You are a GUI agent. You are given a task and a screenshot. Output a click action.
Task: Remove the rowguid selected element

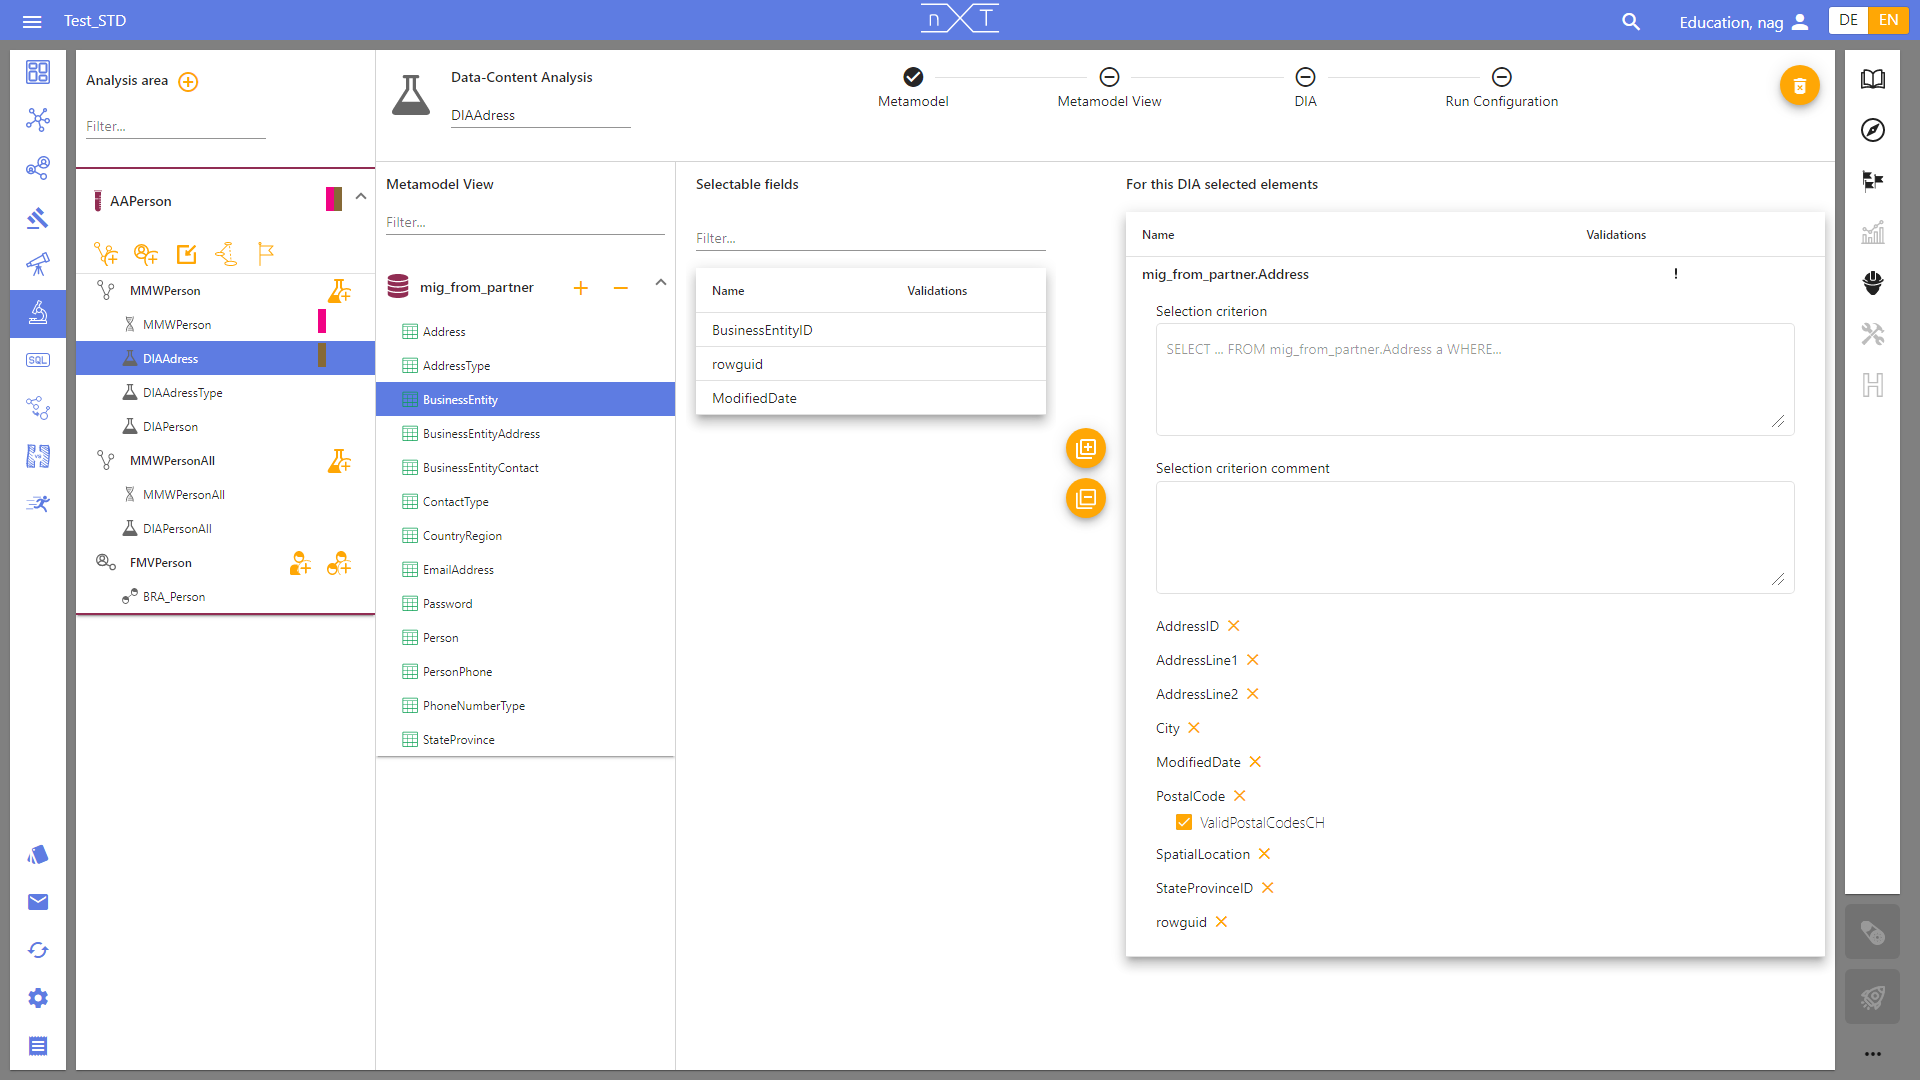[x=1221, y=922]
